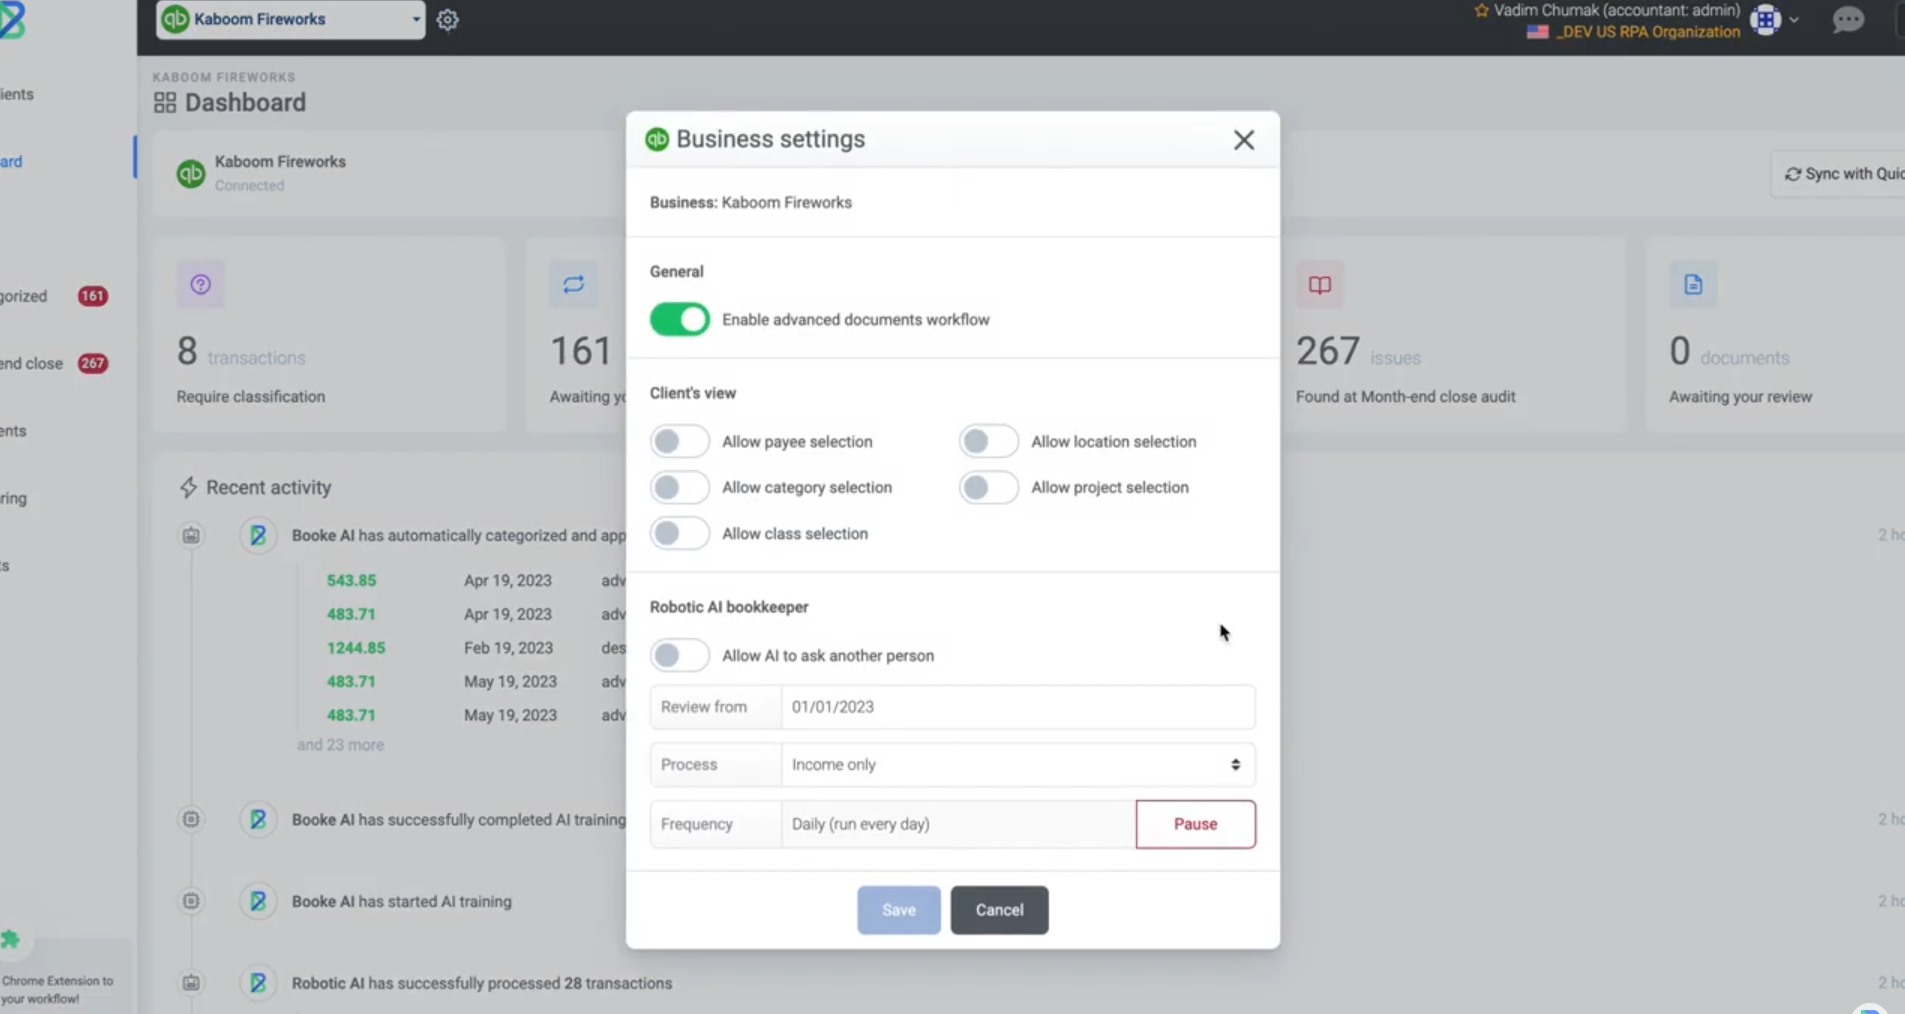The image size is (1905, 1014).
Task: Click the Booke logo in sidebar
Action: click(12, 20)
